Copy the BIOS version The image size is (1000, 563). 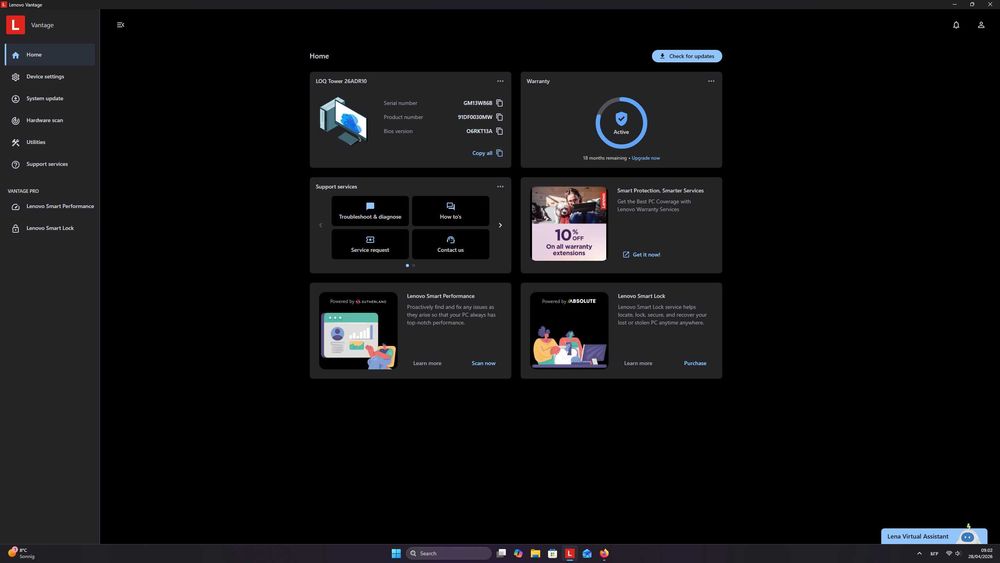(x=499, y=131)
